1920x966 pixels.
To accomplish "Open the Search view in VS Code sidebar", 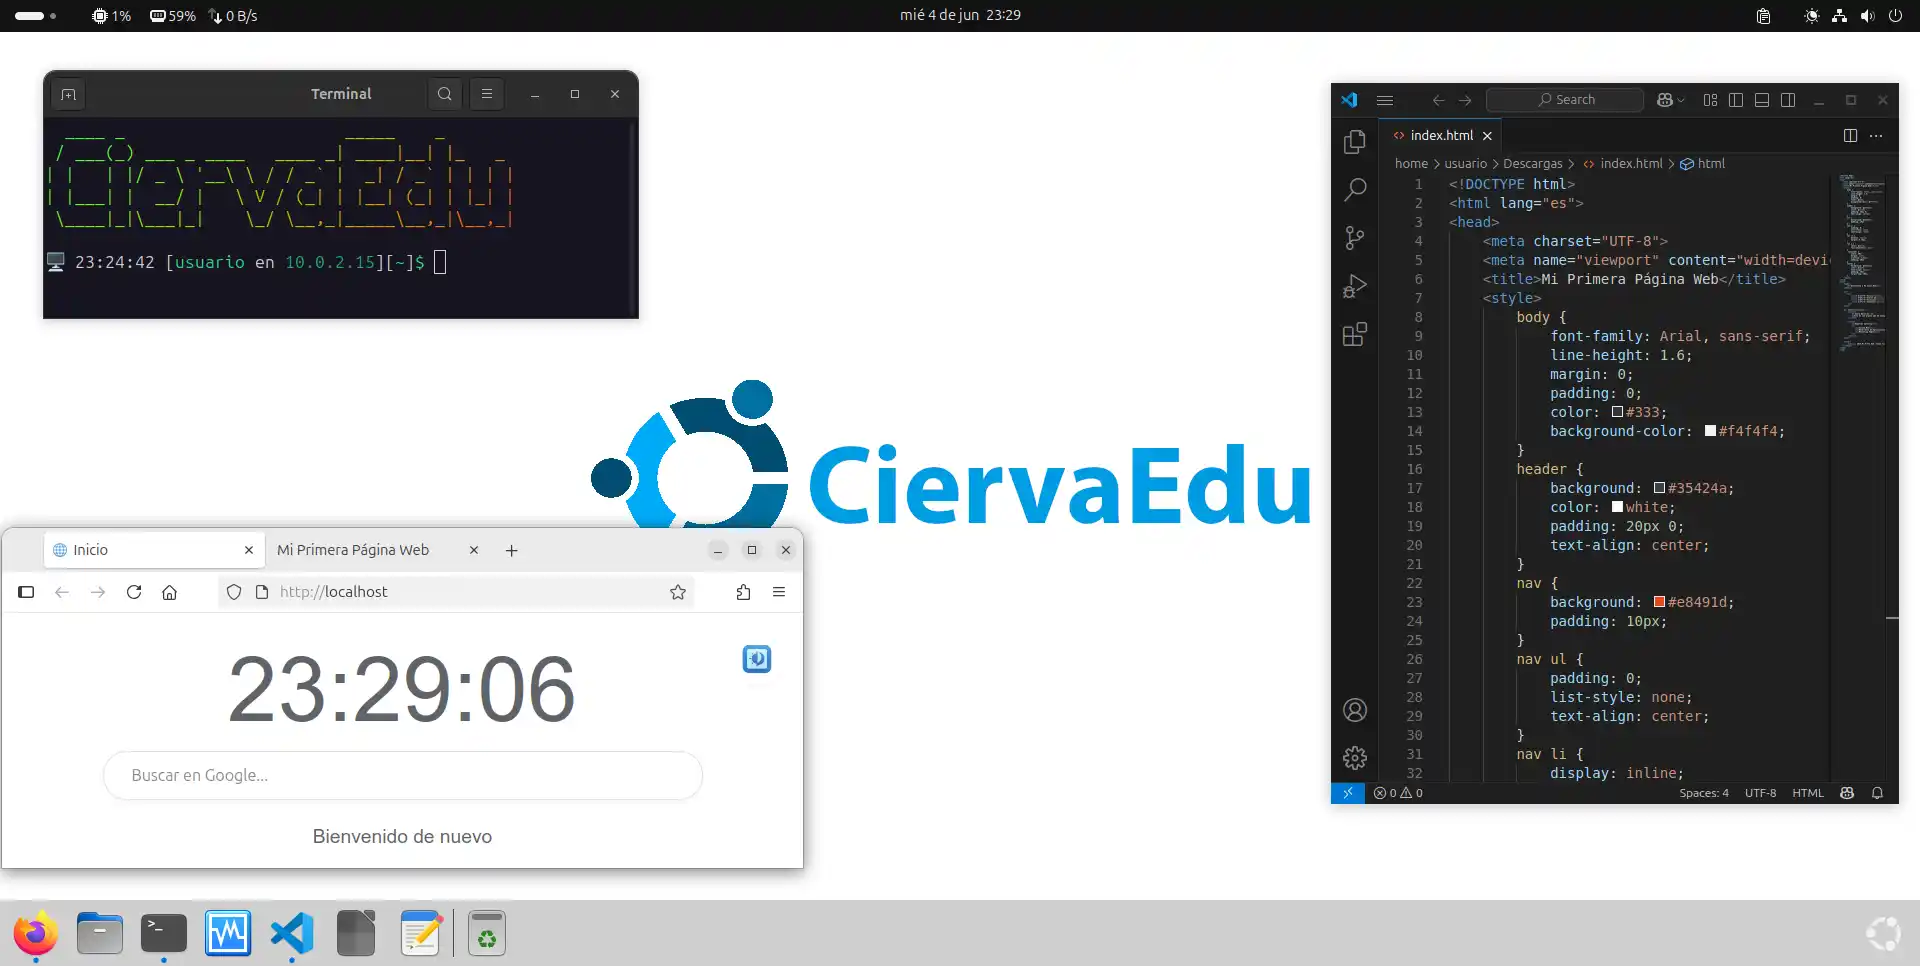I will click(1355, 189).
